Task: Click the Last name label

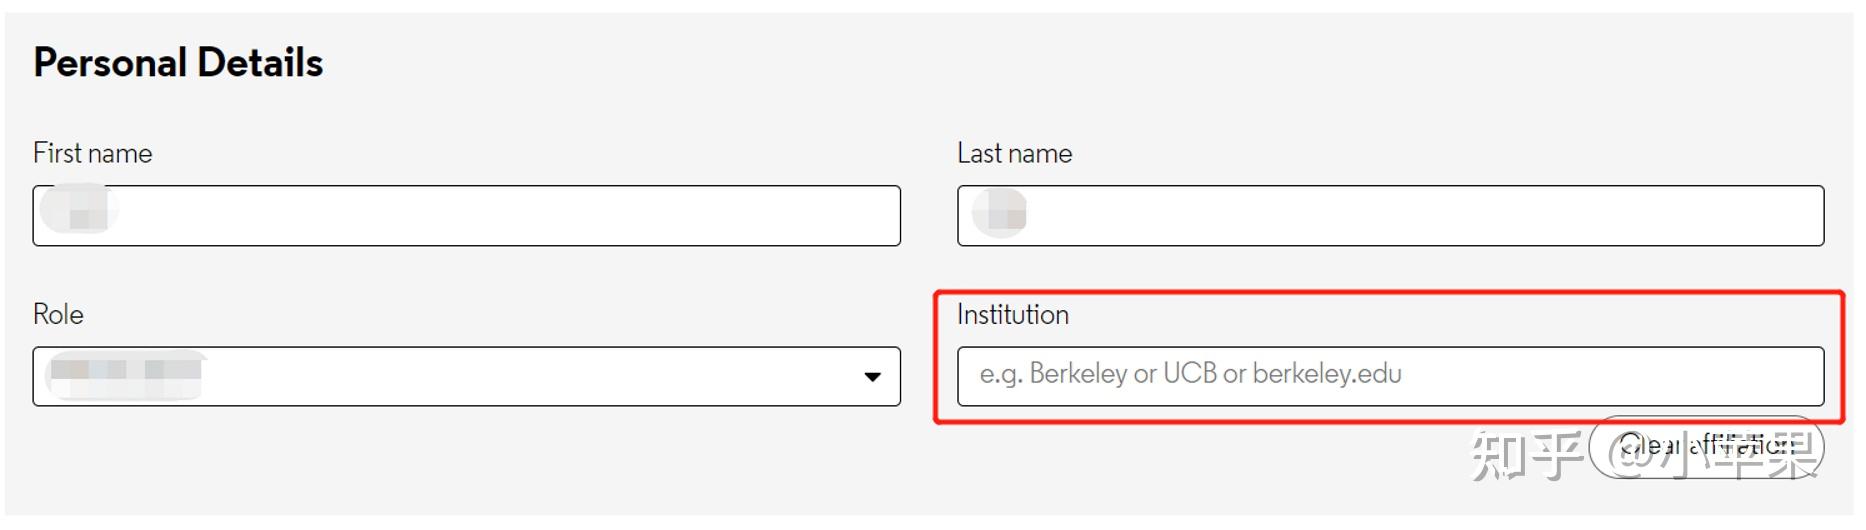Action: pyautogui.click(x=1014, y=153)
